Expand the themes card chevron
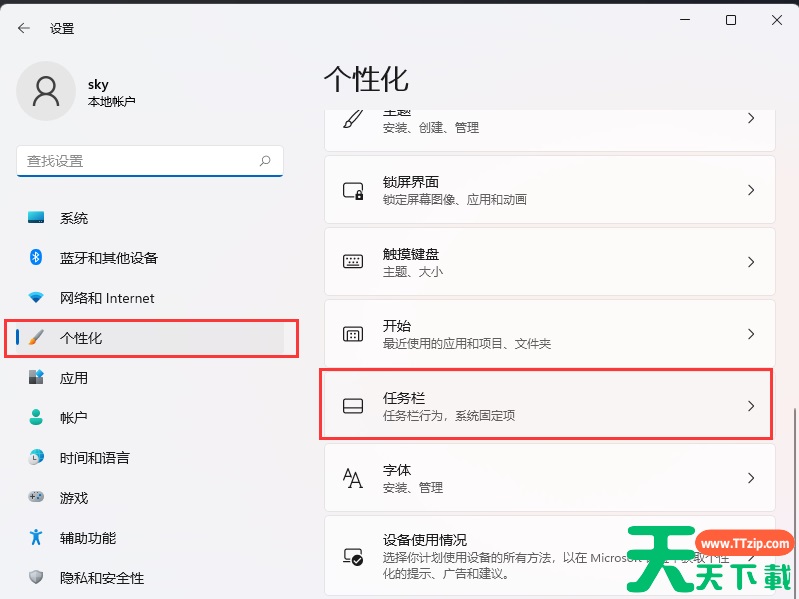The height and width of the screenshot is (599, 799). [751, 118]
